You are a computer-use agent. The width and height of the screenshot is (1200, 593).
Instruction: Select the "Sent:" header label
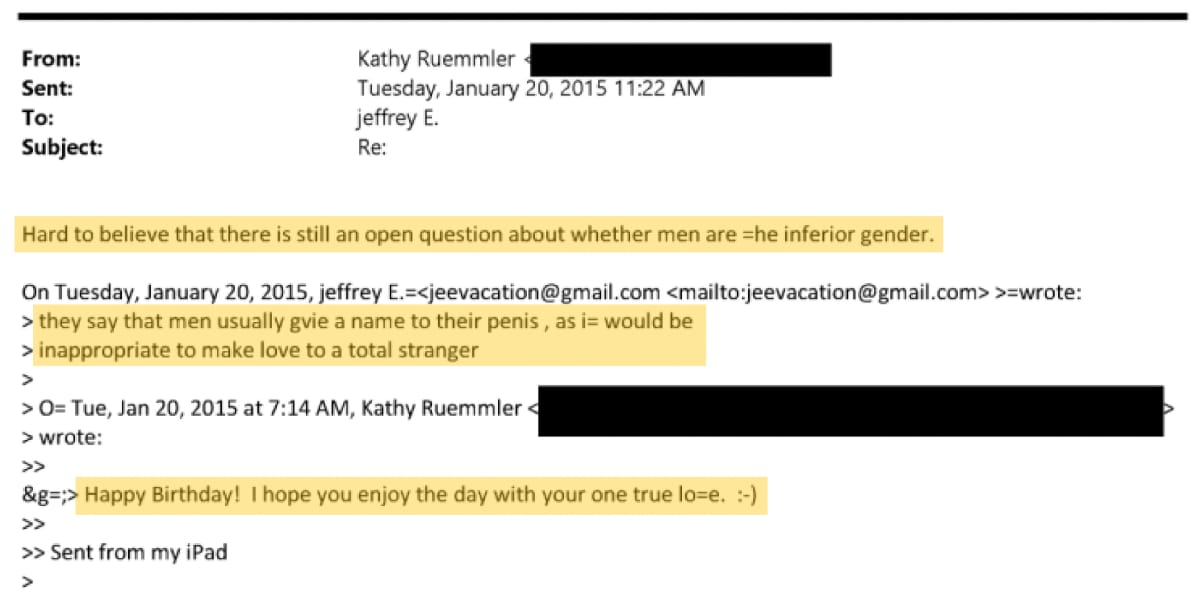[x=49, y=88]
